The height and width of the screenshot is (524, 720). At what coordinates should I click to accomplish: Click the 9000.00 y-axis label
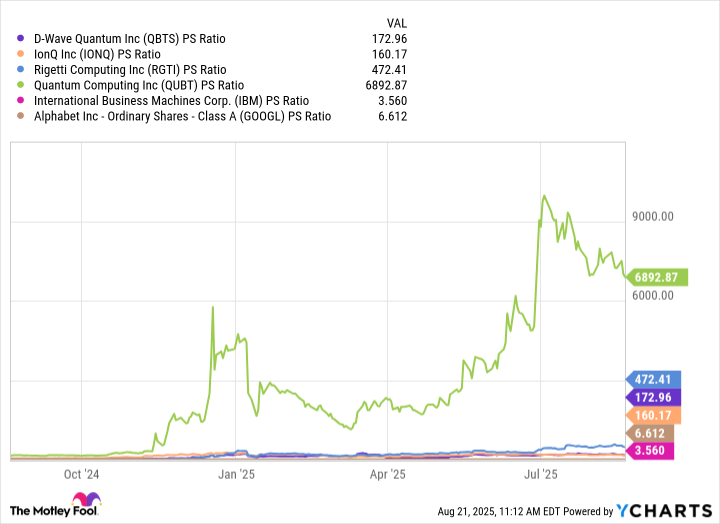653,217
